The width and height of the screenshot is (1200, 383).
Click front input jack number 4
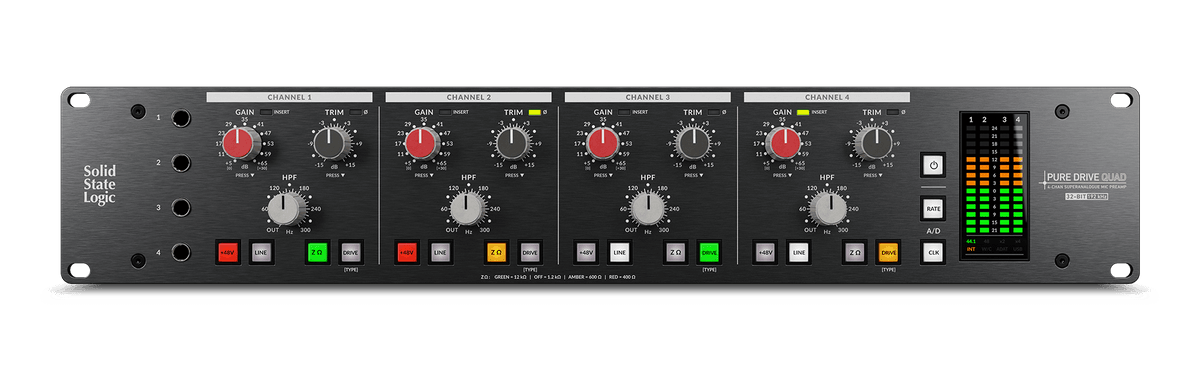pyautogui.click(x=182, y=253)
